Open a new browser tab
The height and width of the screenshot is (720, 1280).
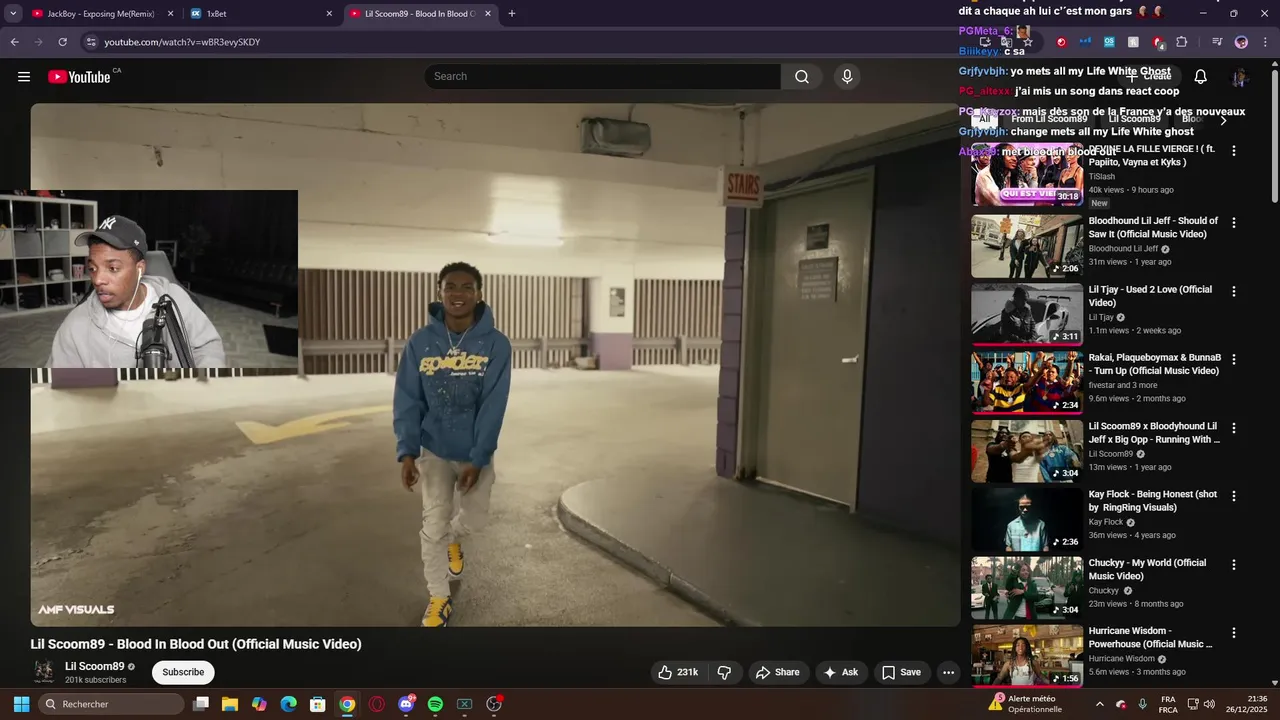pos(512,14)
